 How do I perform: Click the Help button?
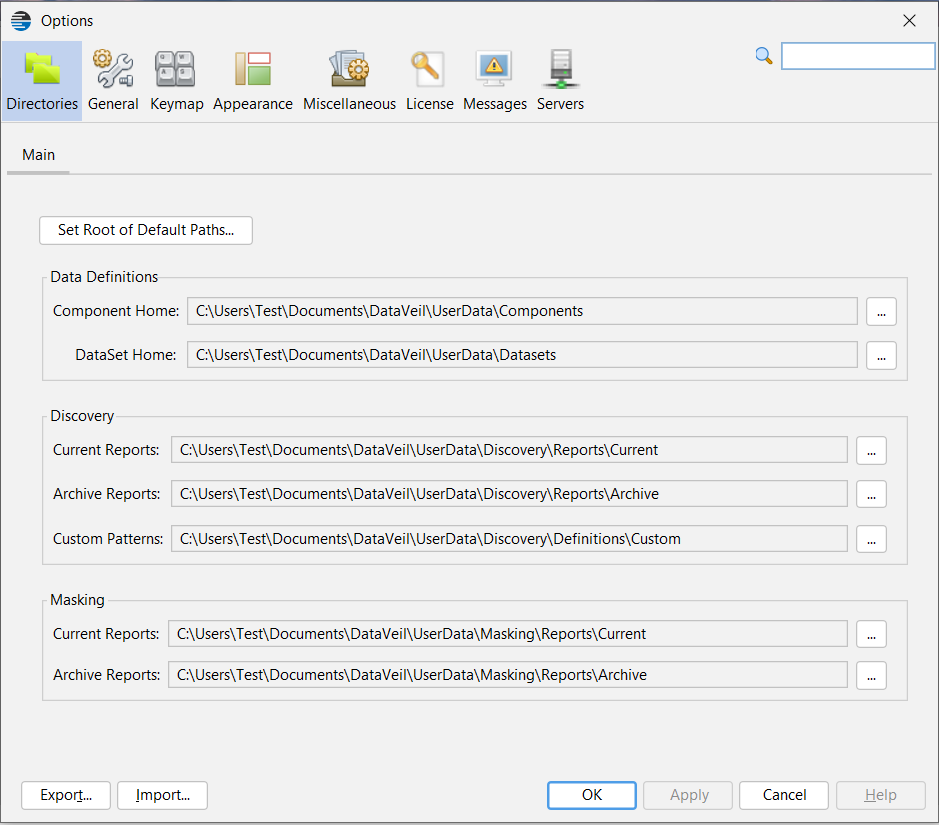[x=880, y=795]
